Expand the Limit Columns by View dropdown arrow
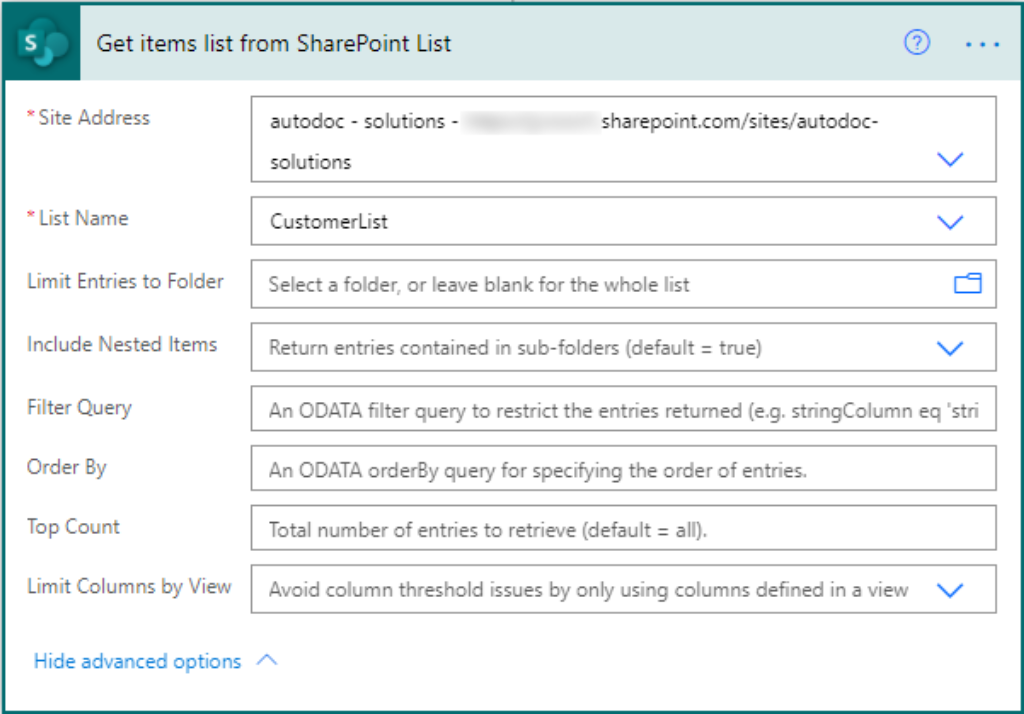Screen dimensions: 1024x714 (x=949, y=590)
